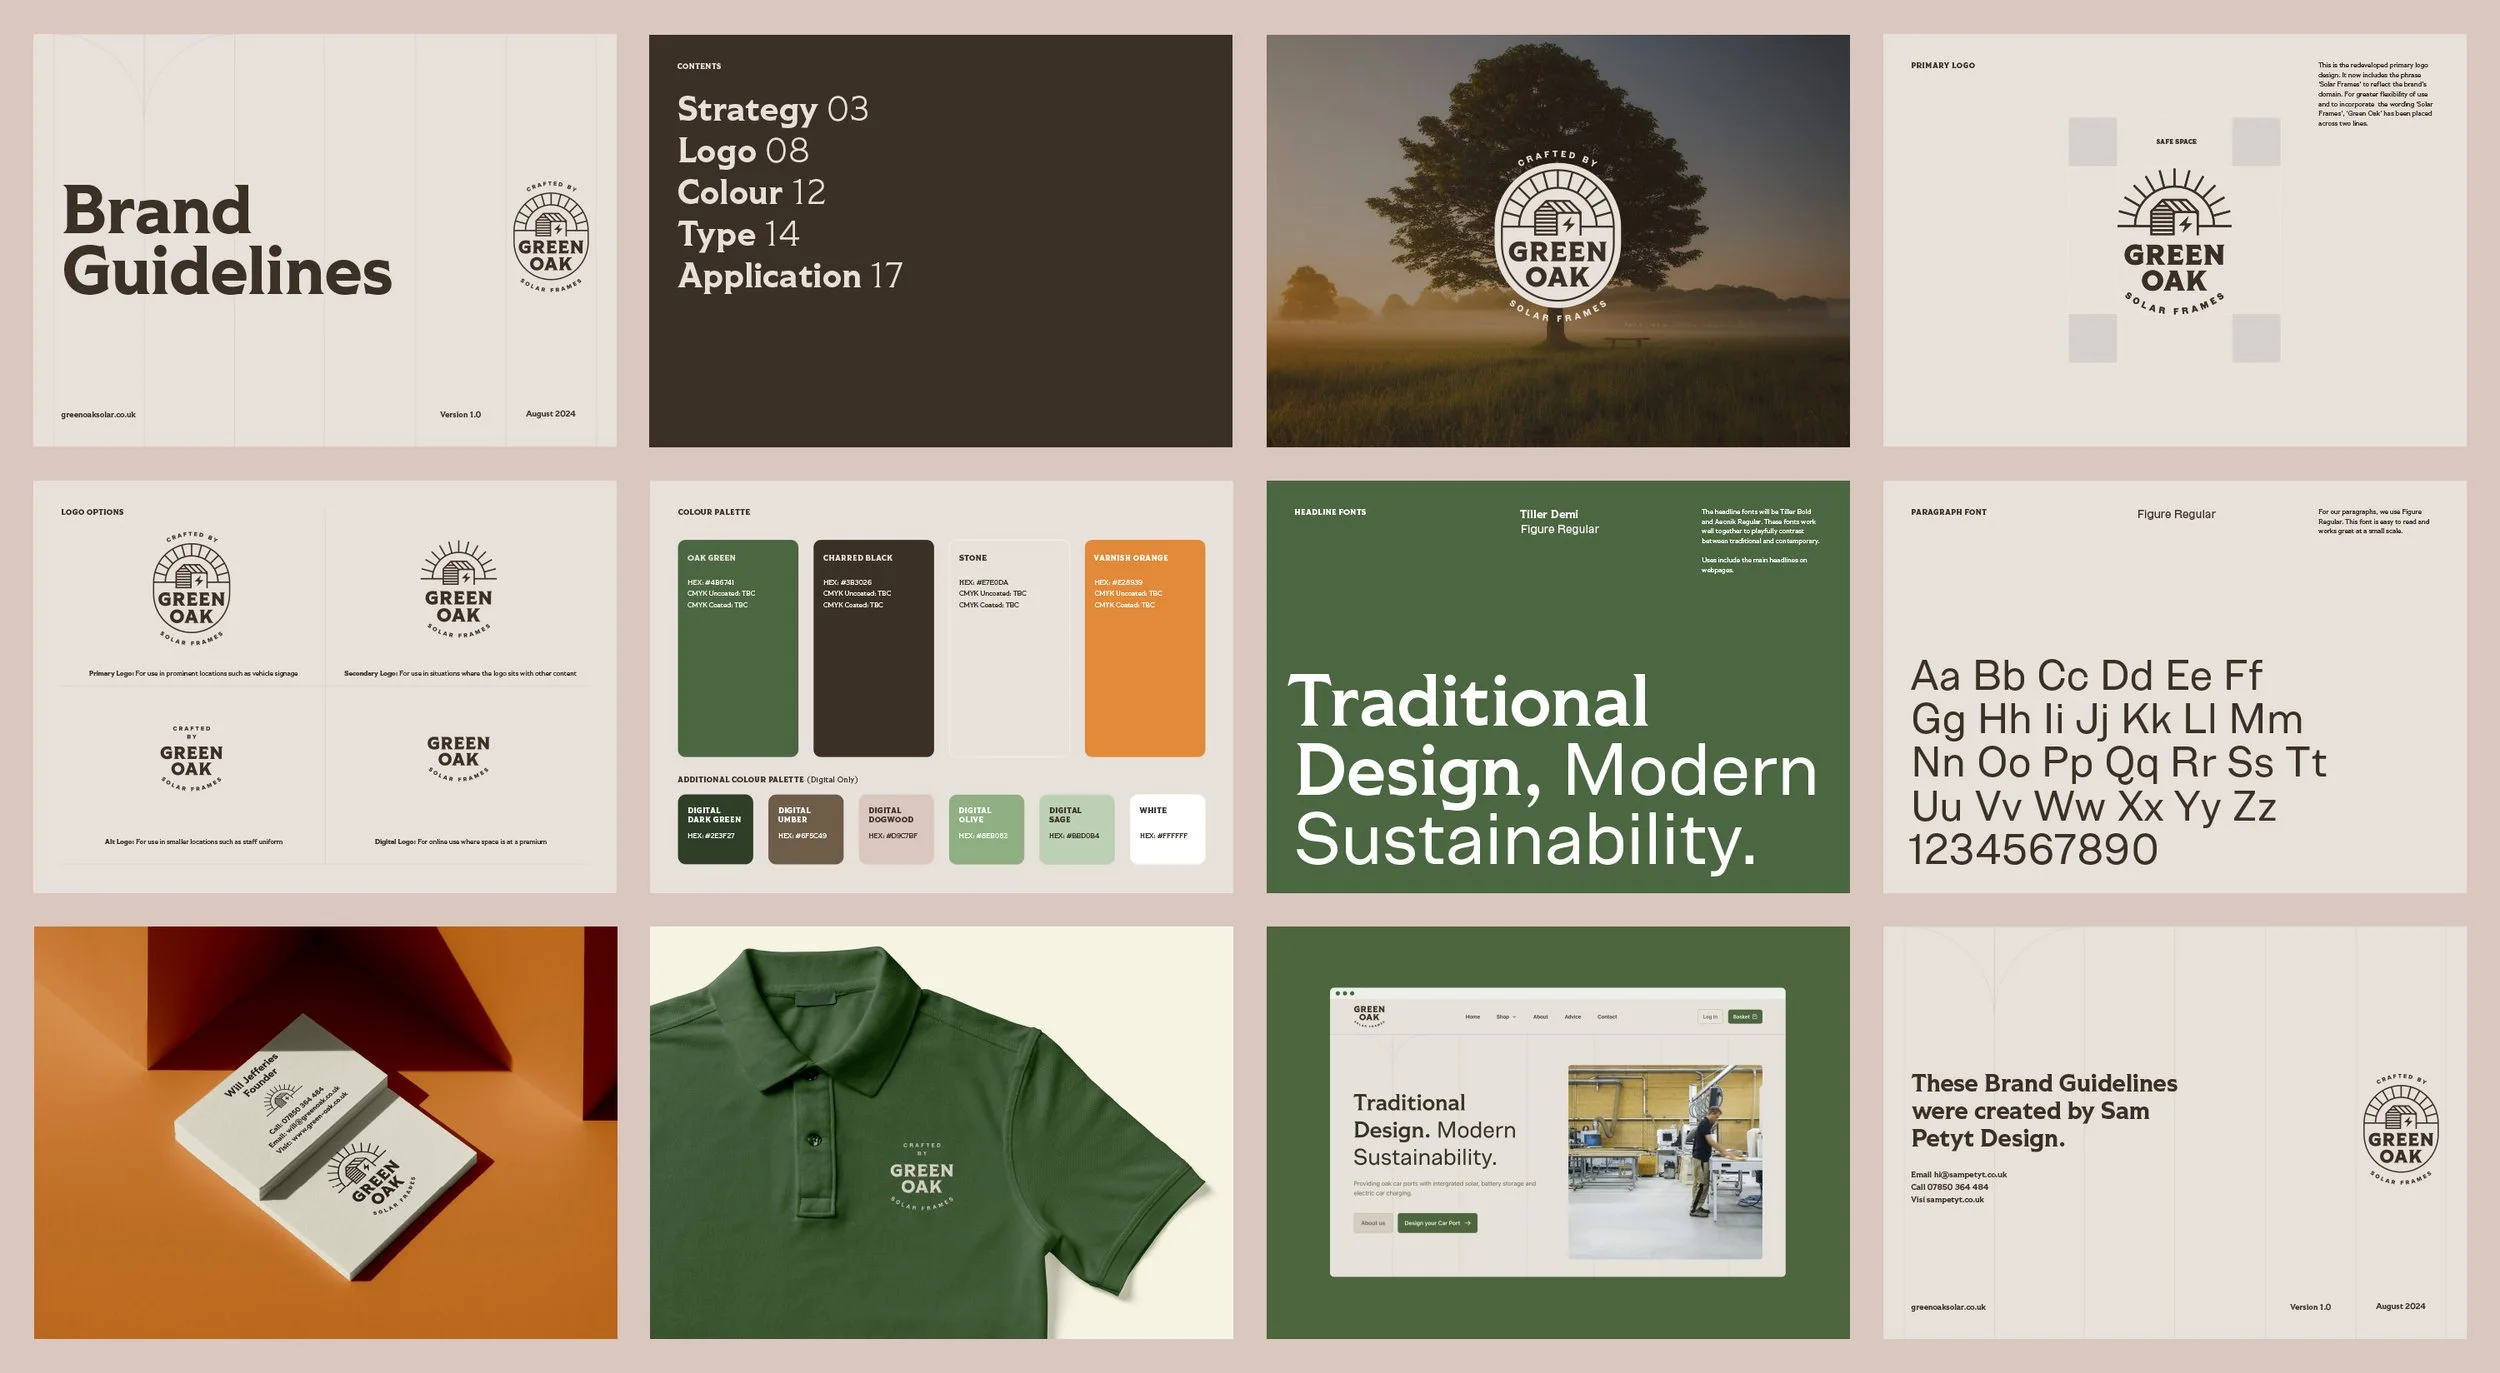This screenshot has height=1373, width=2500.
Task: Click the About us button
Action: coord(1372,1222)
